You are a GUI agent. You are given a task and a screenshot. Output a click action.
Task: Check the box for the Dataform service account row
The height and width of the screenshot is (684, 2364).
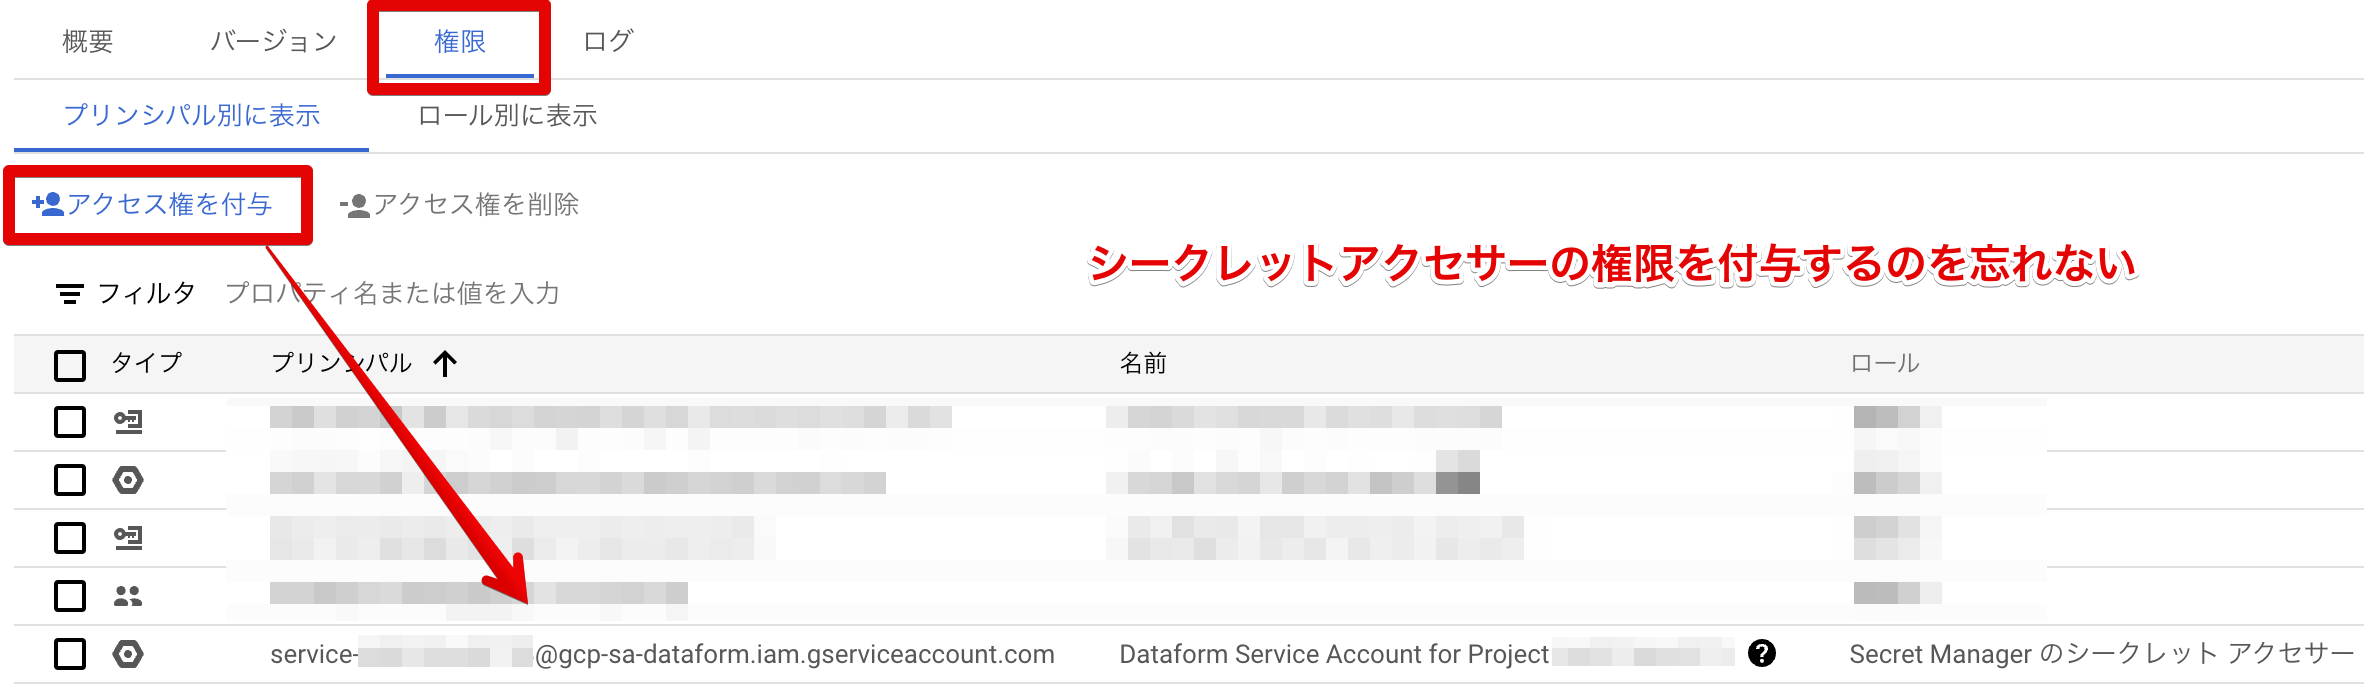(70, 655)
